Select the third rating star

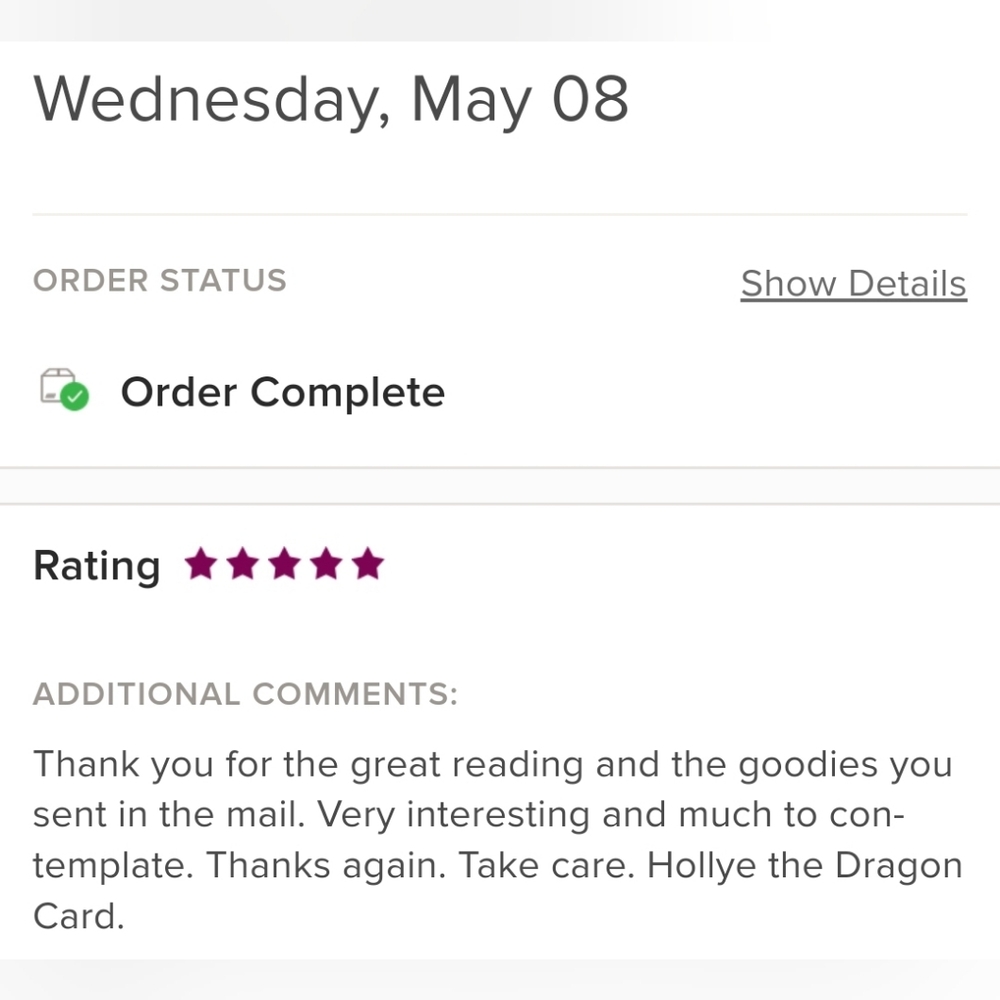pyautogui.click(x=285, y=565)
